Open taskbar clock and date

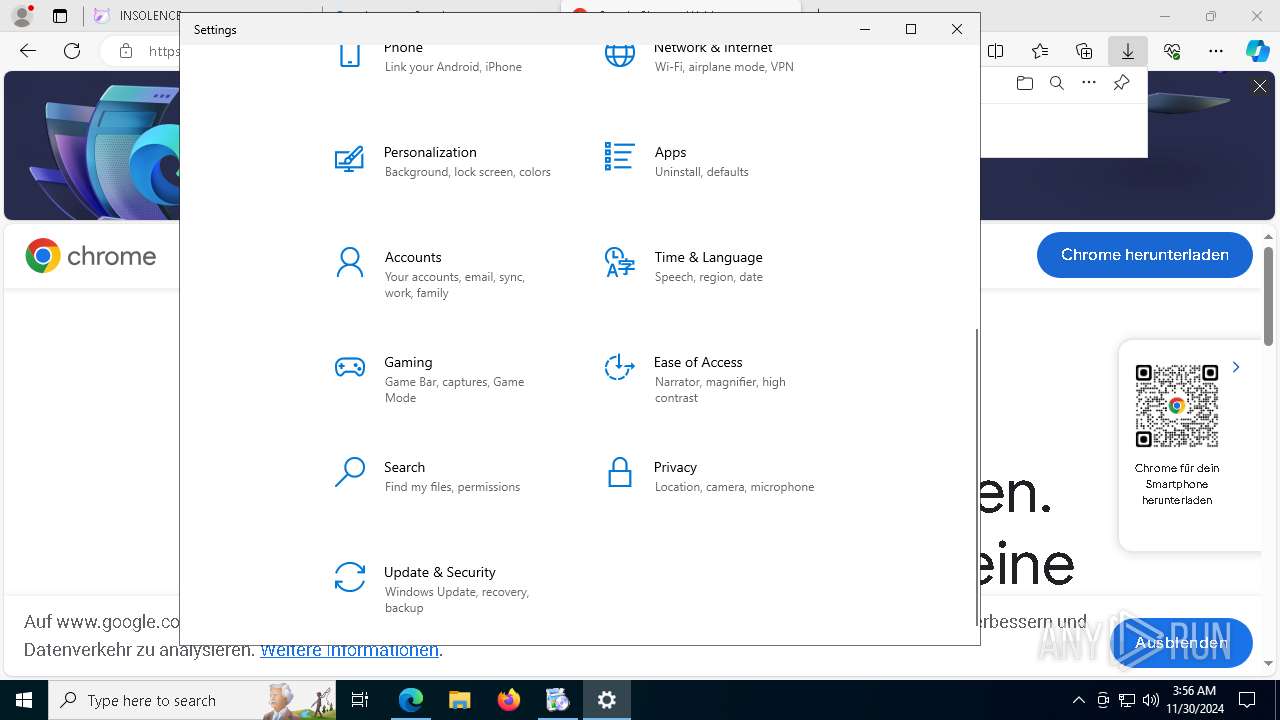(1193, 700)
